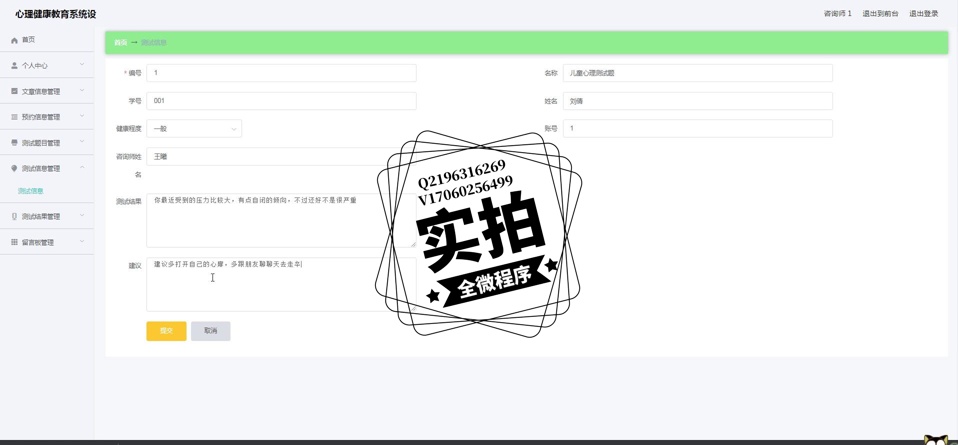Select the 测试信息 submenu item
Screen dimensions: 958x445
pos(31,191)
